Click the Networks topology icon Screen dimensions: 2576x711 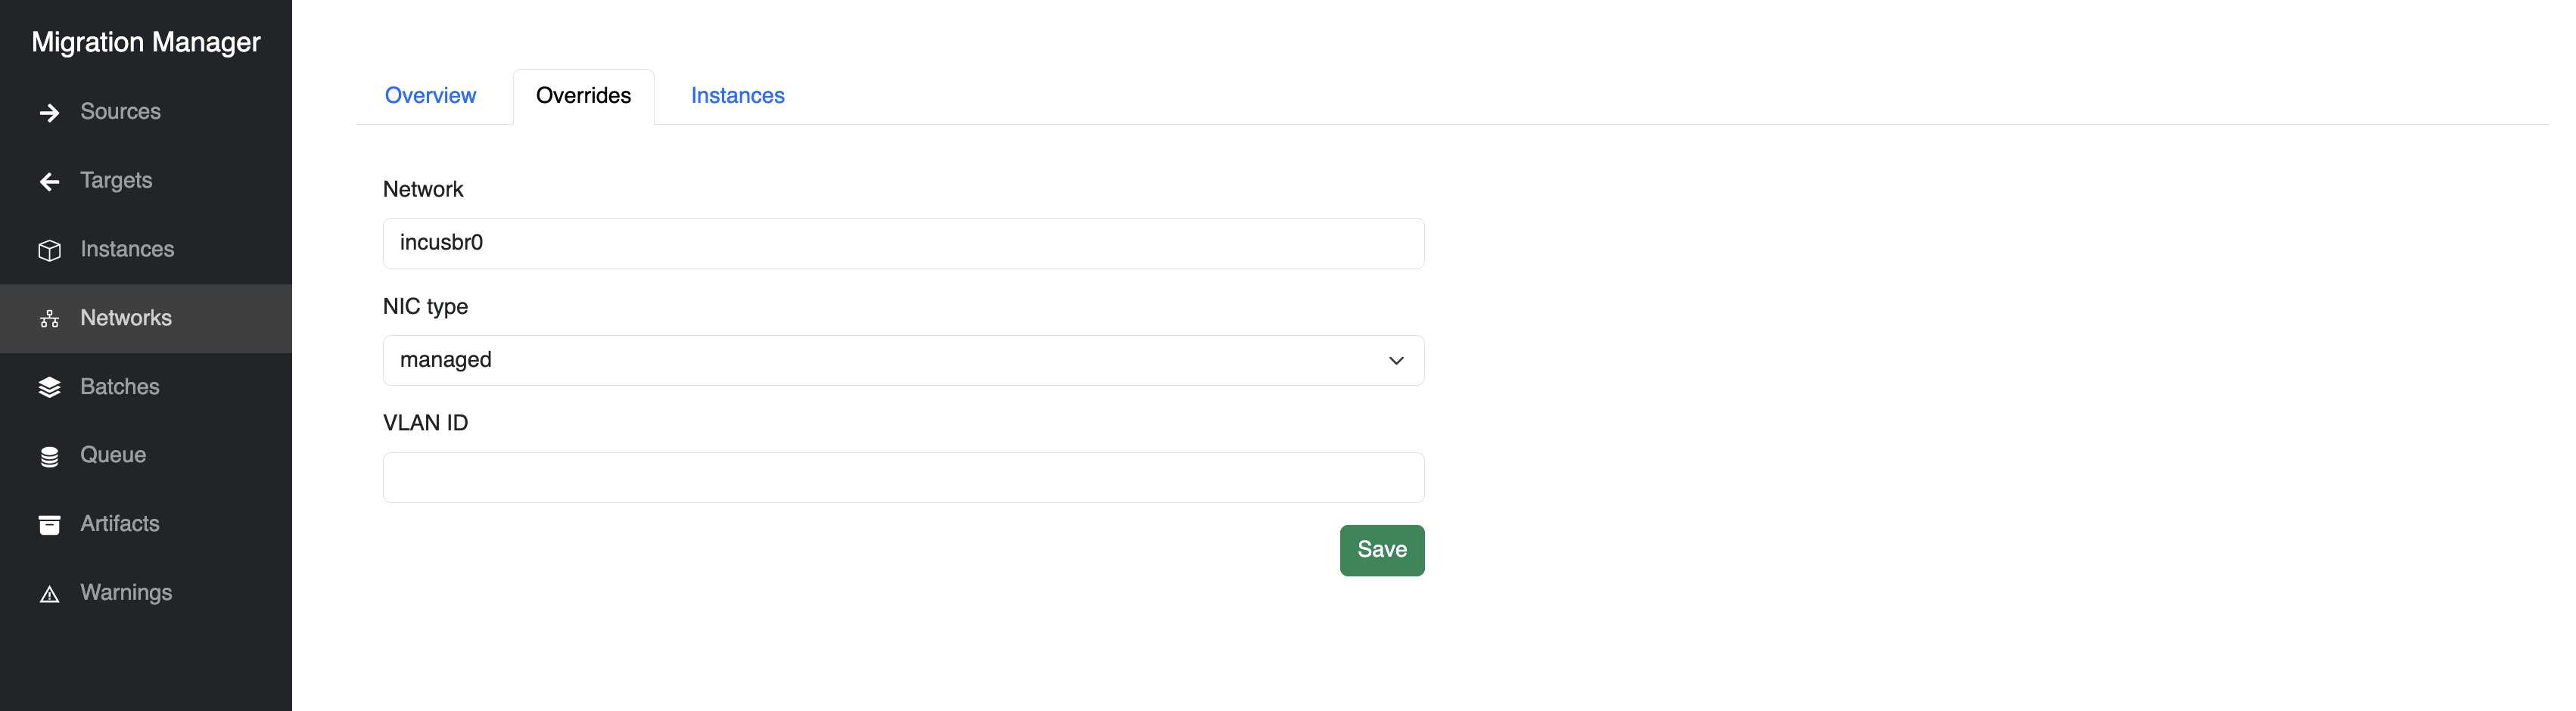tap(49, 318)
